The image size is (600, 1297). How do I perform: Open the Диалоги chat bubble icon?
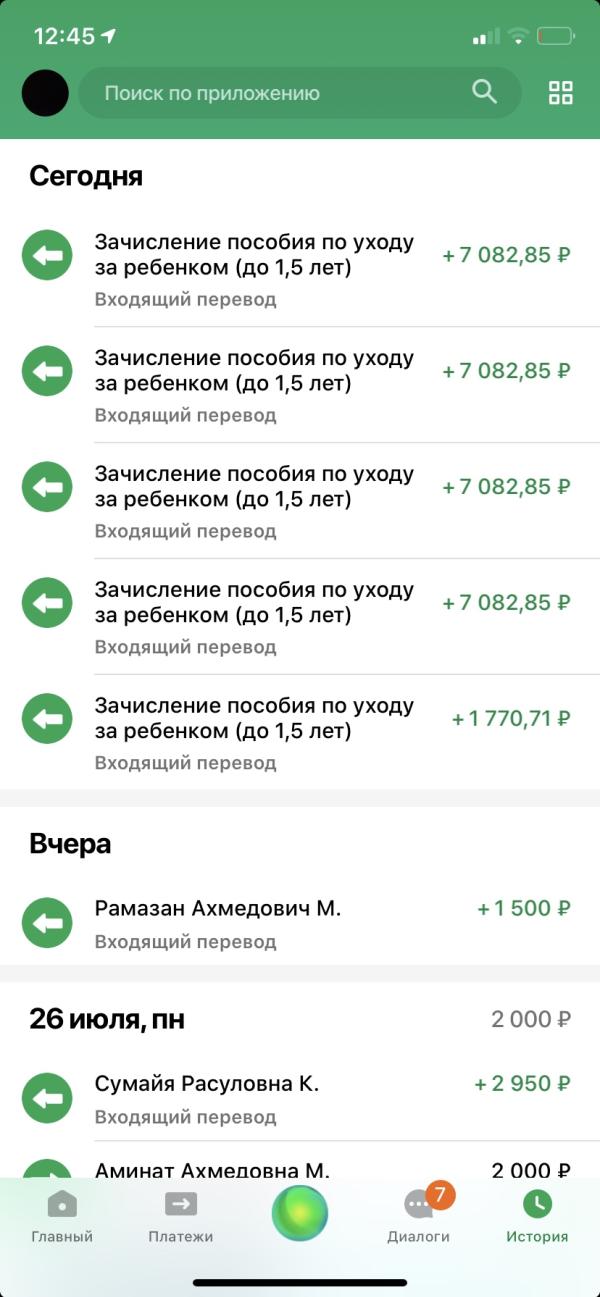click(419, 1205)
